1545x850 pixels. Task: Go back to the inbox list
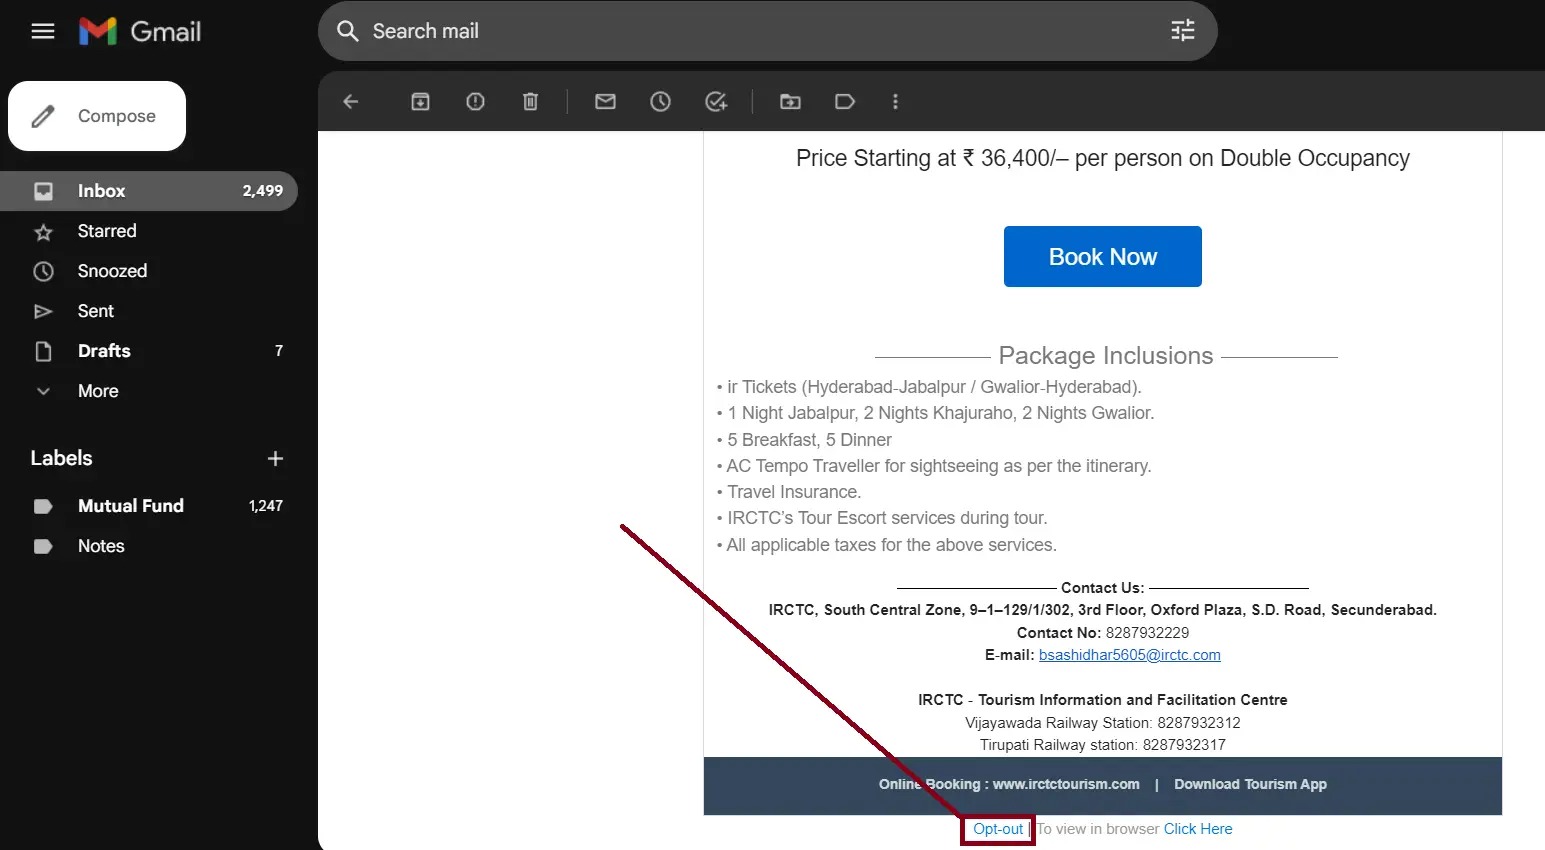point(350,101)
